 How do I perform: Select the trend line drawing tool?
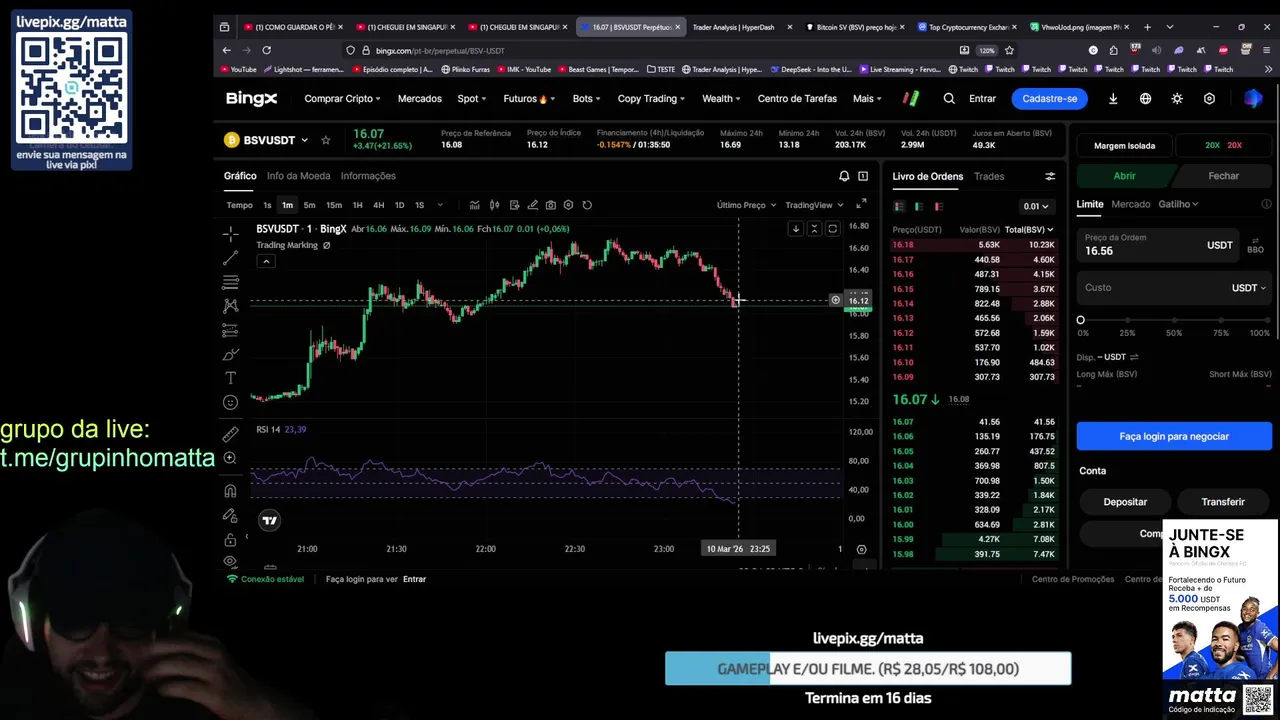pyautogui.click(x=231, y=258)
